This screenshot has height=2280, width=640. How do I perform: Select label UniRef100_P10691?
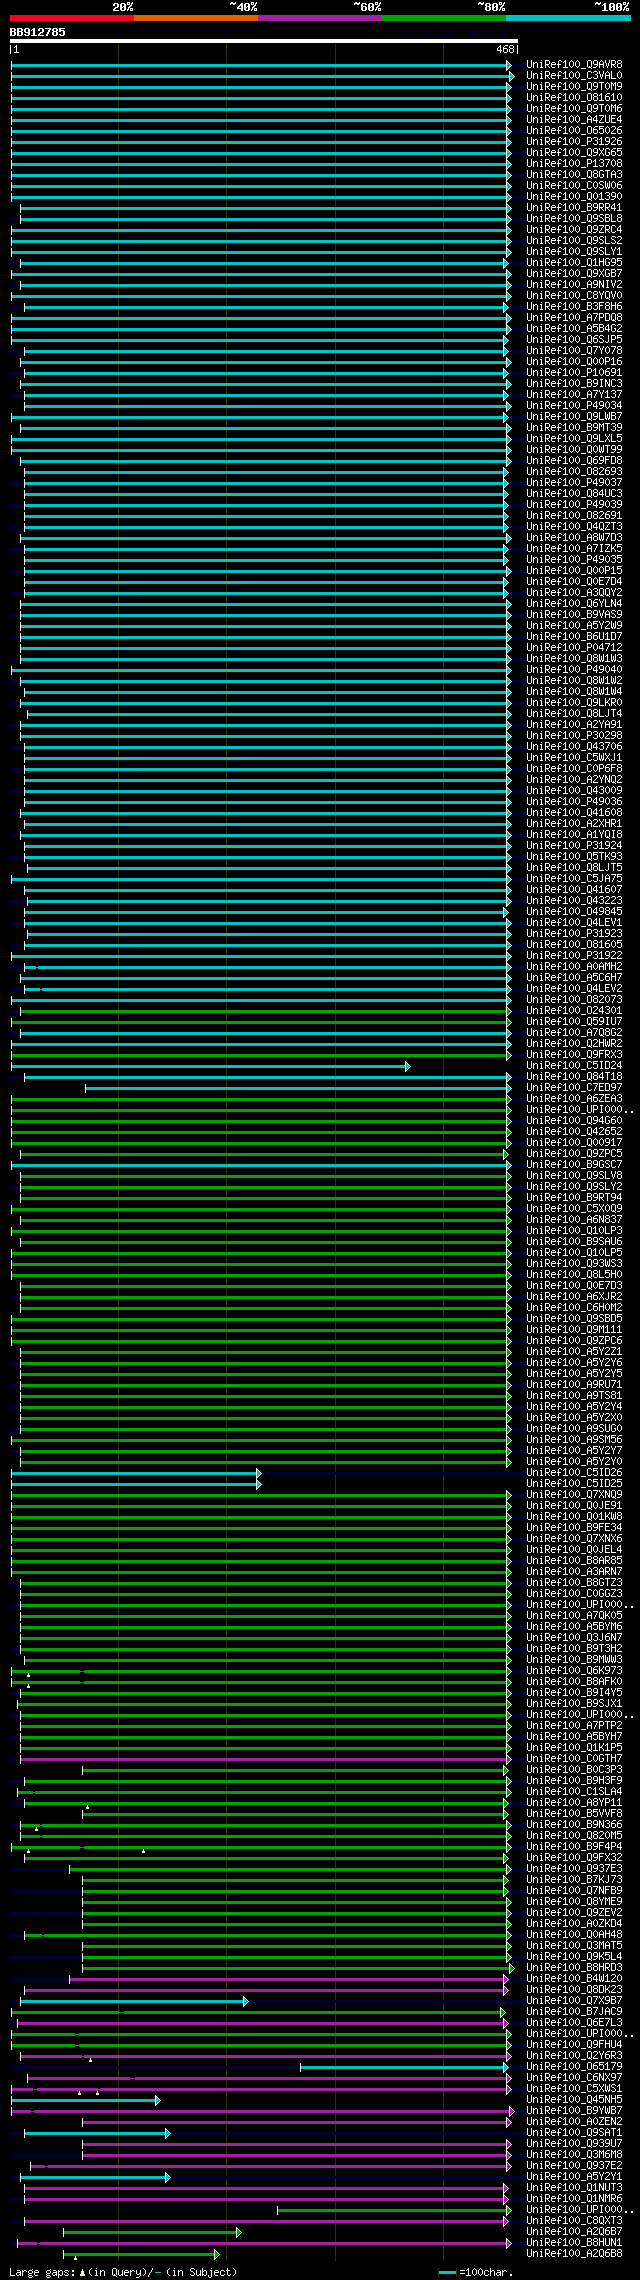574,373
